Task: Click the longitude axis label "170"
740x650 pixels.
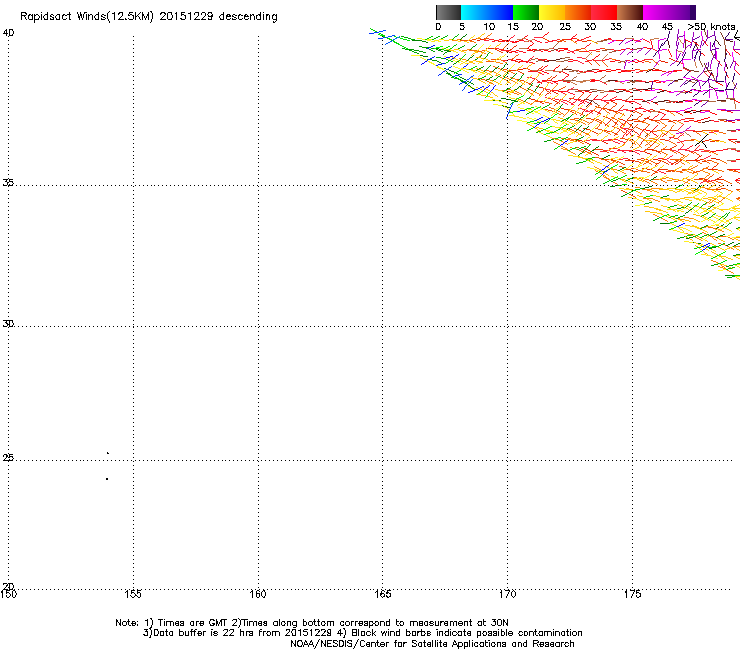Action: [x=507, y=594]
